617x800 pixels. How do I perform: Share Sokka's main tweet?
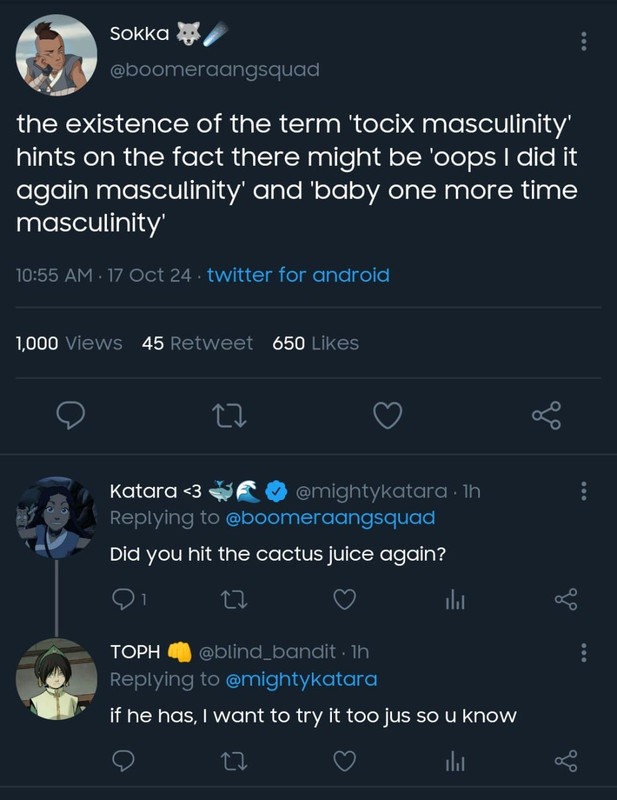point(546,413)
